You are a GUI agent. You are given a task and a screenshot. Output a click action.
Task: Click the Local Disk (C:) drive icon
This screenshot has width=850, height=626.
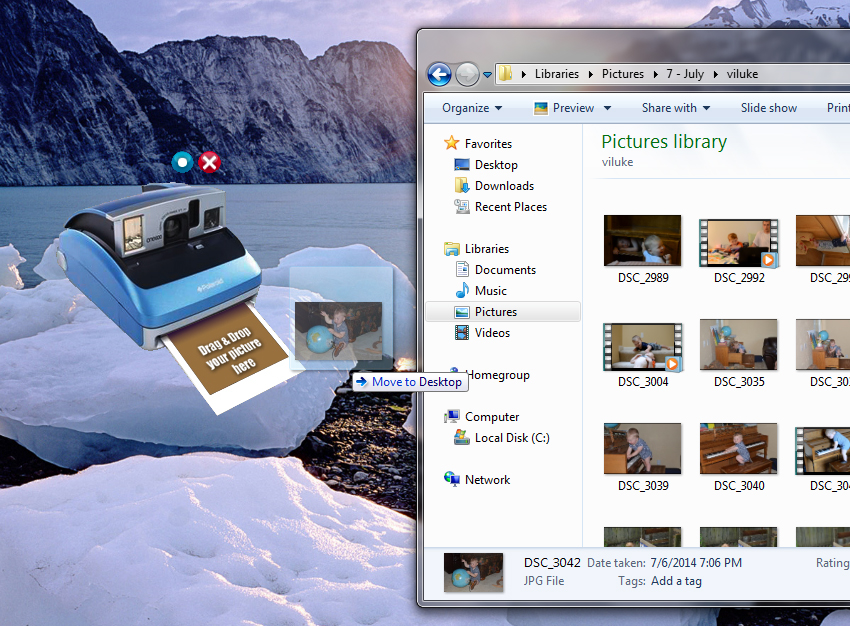461,437
